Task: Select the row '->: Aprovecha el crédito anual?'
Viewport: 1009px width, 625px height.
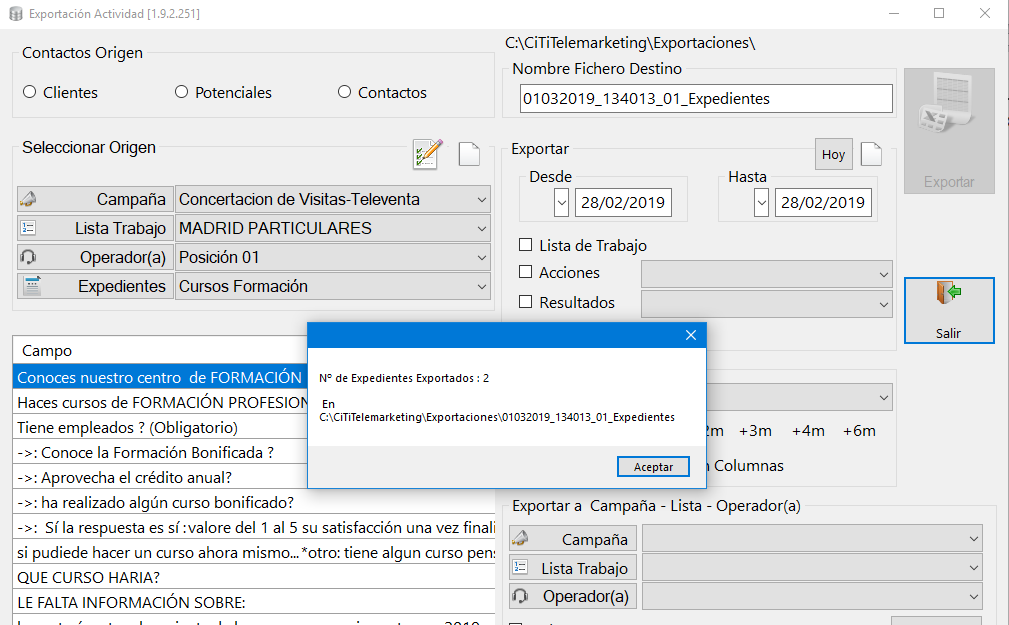Action: 160,478
